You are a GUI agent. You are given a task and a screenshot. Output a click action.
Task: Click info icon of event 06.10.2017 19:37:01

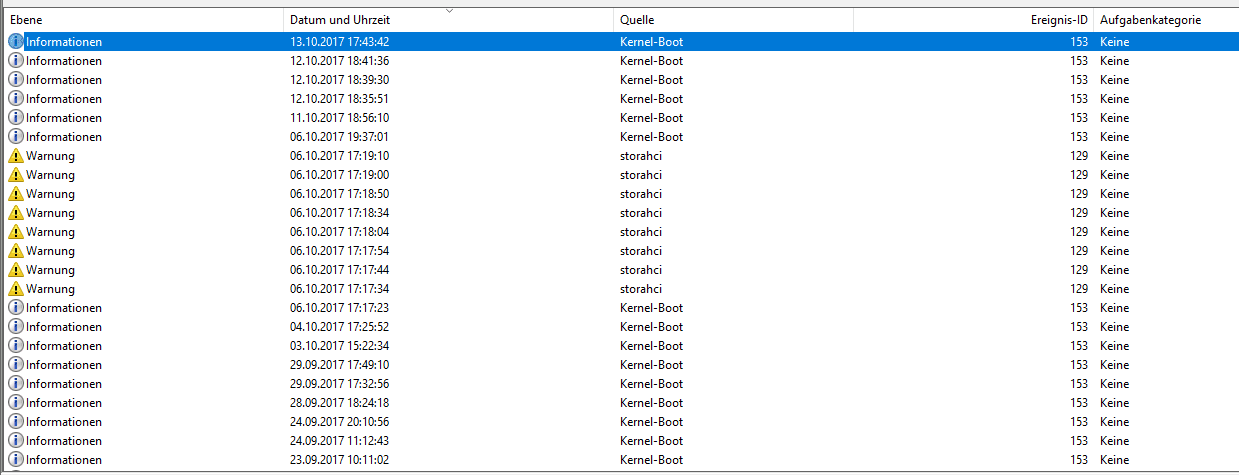(15, 137)
